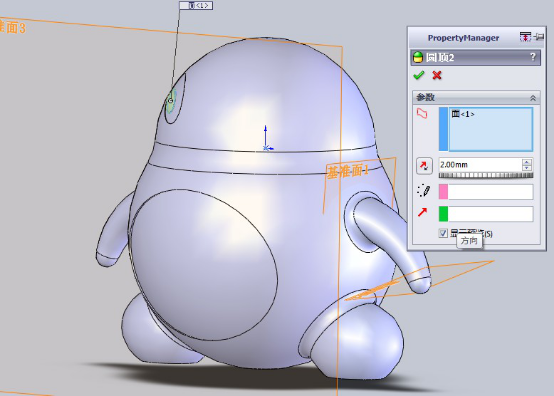This screenshot has height=396, width=554.
Task: Click the 面<1> callout label in viewport
Action: tap(196, 5)
